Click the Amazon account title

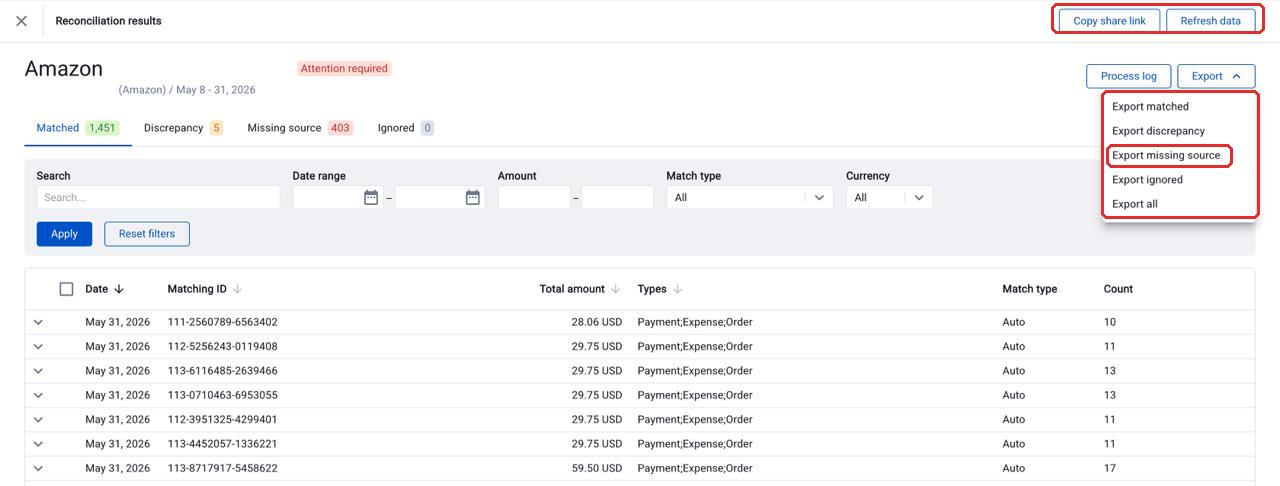pos(64,69)
